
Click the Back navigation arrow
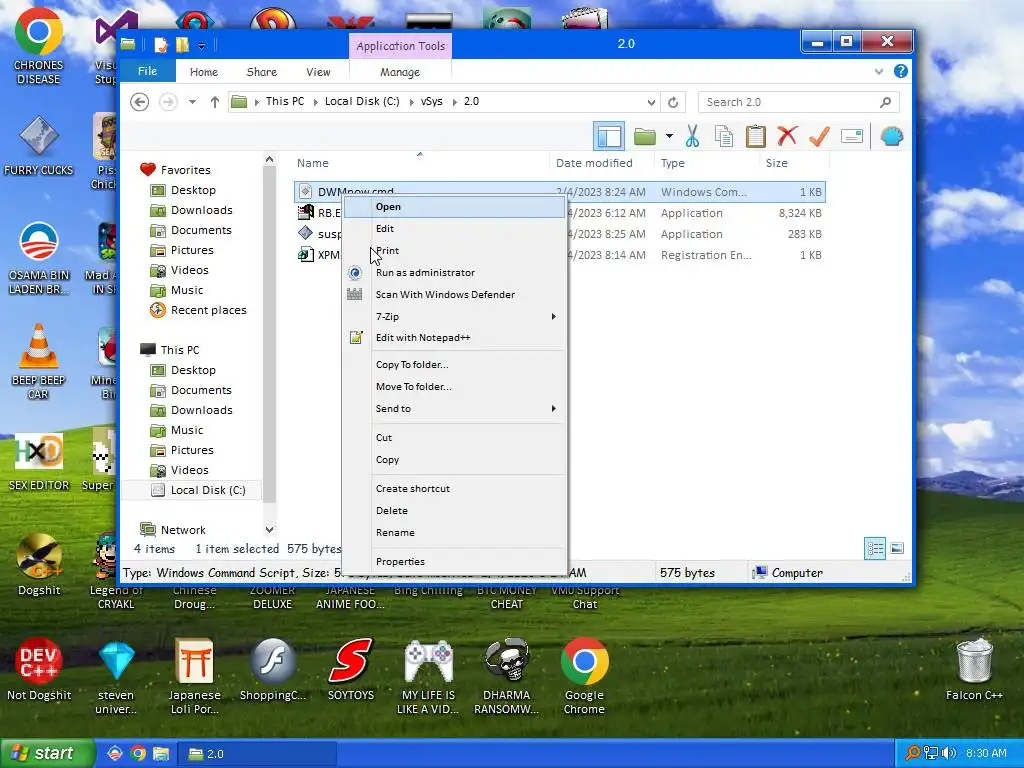point(139,102)
